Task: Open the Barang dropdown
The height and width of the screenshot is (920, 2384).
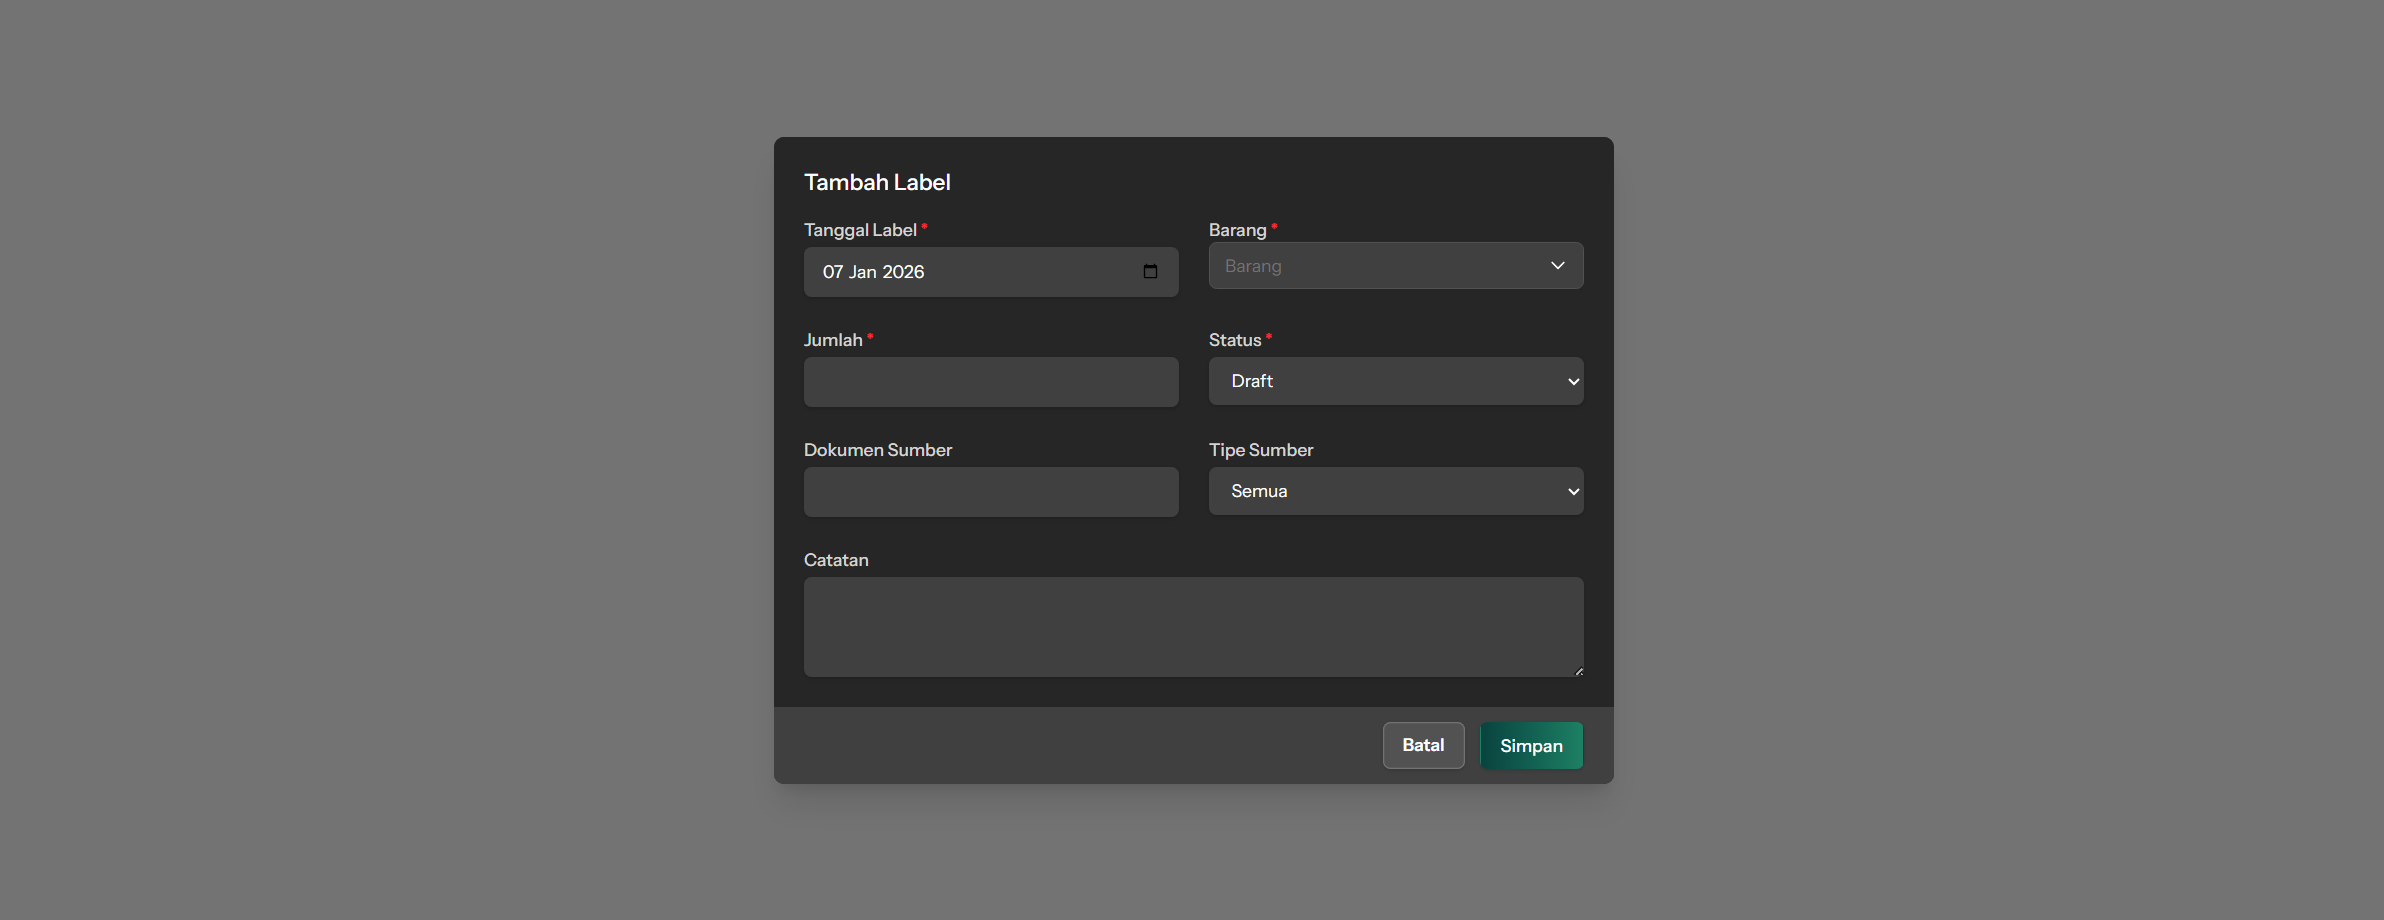Action: [x=1395, y=265]
